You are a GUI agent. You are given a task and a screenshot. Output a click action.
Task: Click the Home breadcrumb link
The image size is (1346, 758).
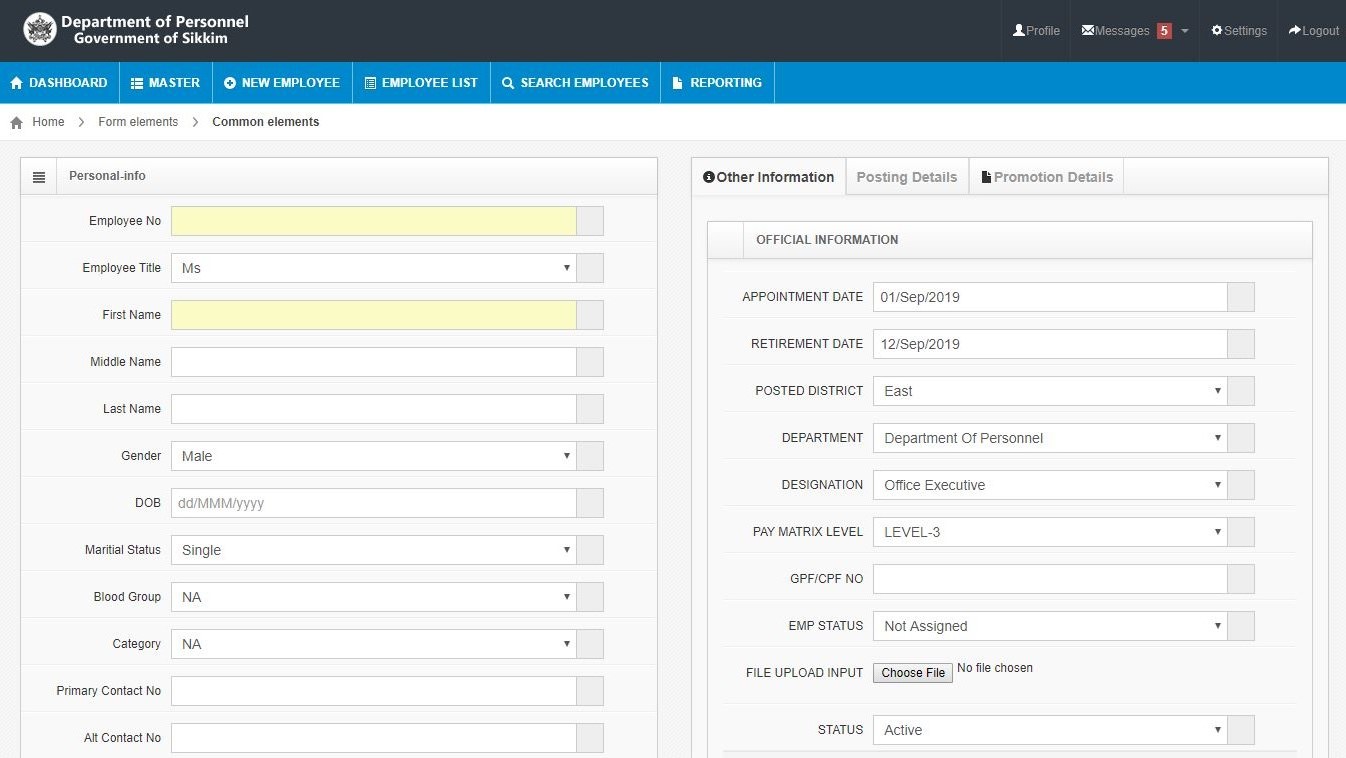click(48, 122)
